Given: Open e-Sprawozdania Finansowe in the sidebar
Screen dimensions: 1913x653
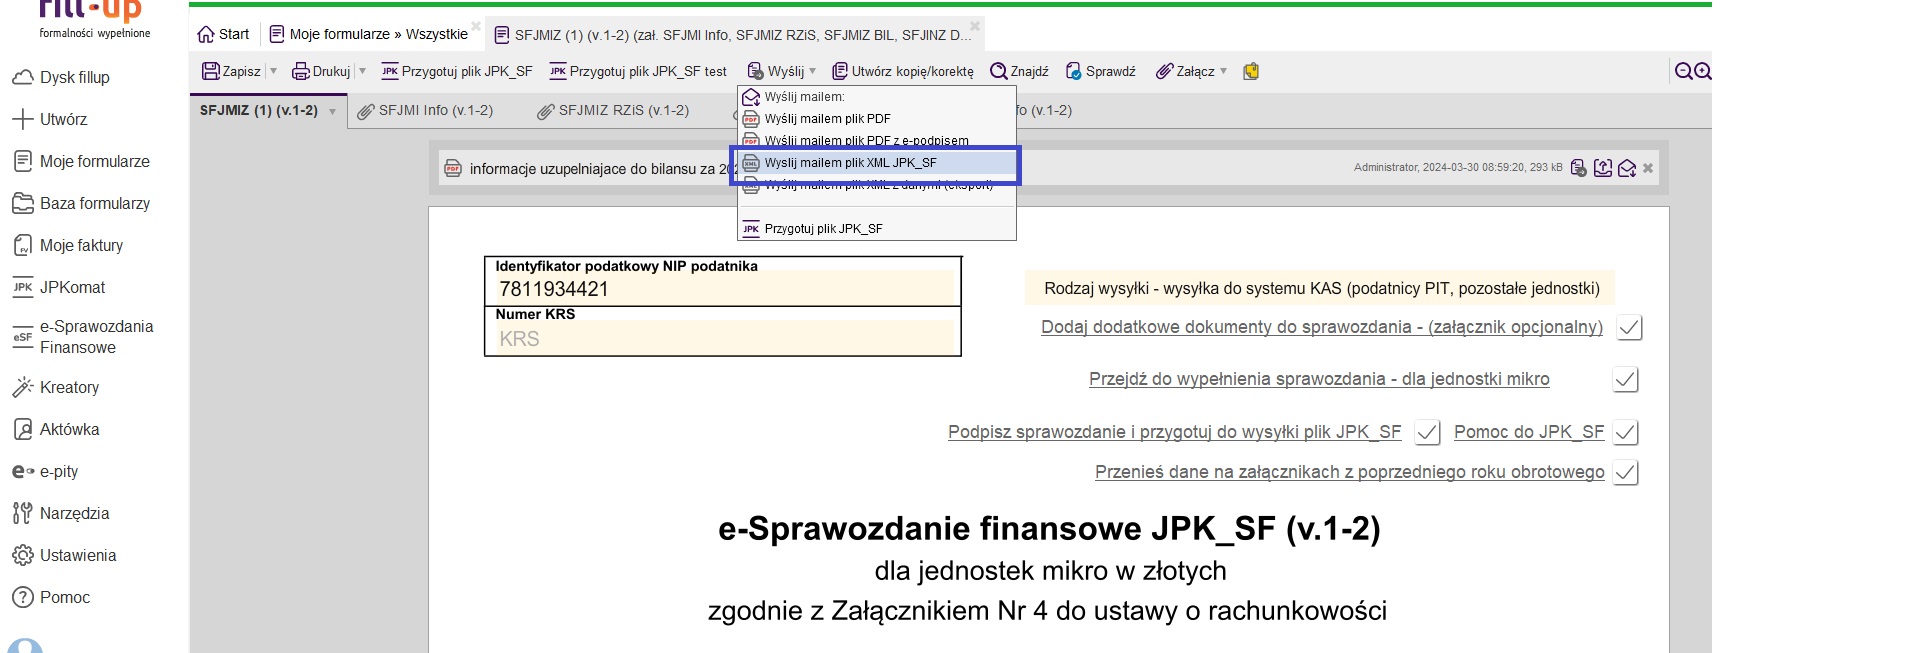Looking at the screenshot, I should 83,337.
